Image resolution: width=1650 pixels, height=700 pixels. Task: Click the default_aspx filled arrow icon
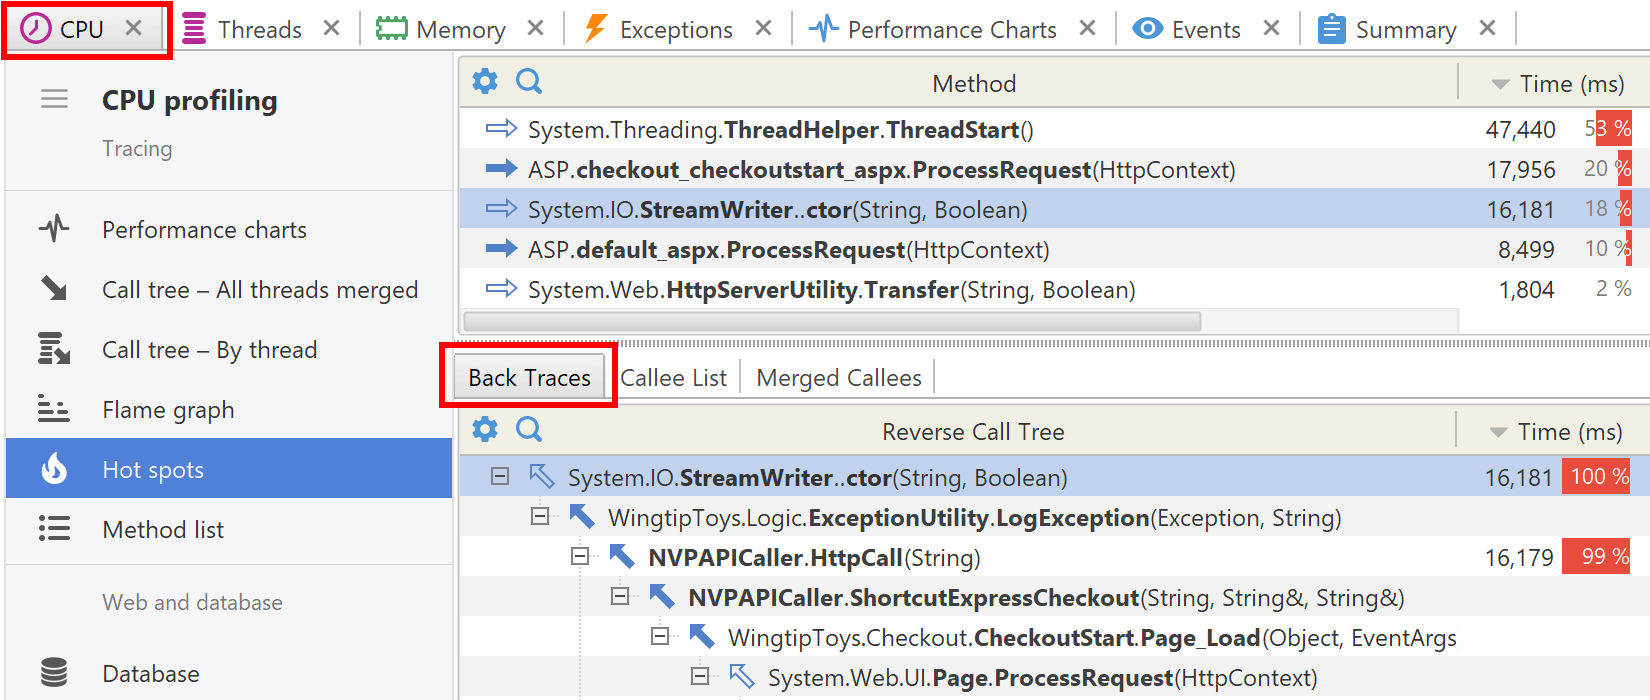[x=501, y=248]
